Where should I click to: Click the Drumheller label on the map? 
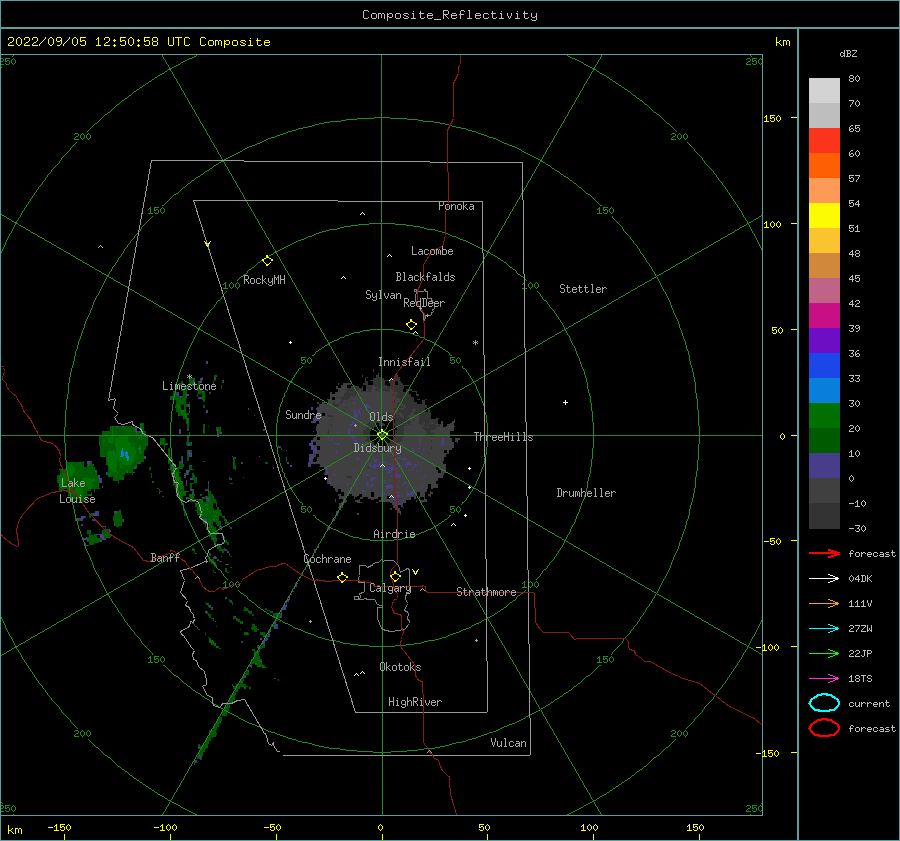[586, 493]
